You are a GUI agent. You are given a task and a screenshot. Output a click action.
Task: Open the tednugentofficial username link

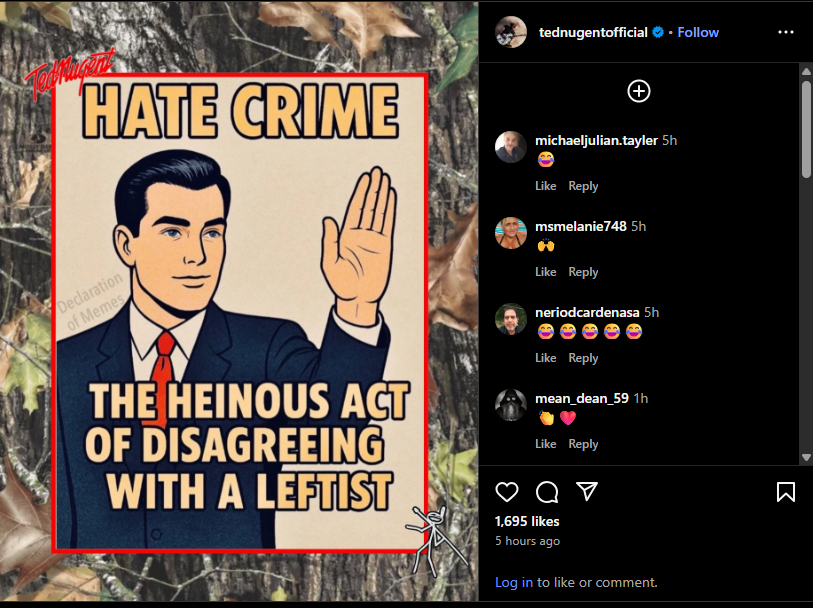click(593, 32)
